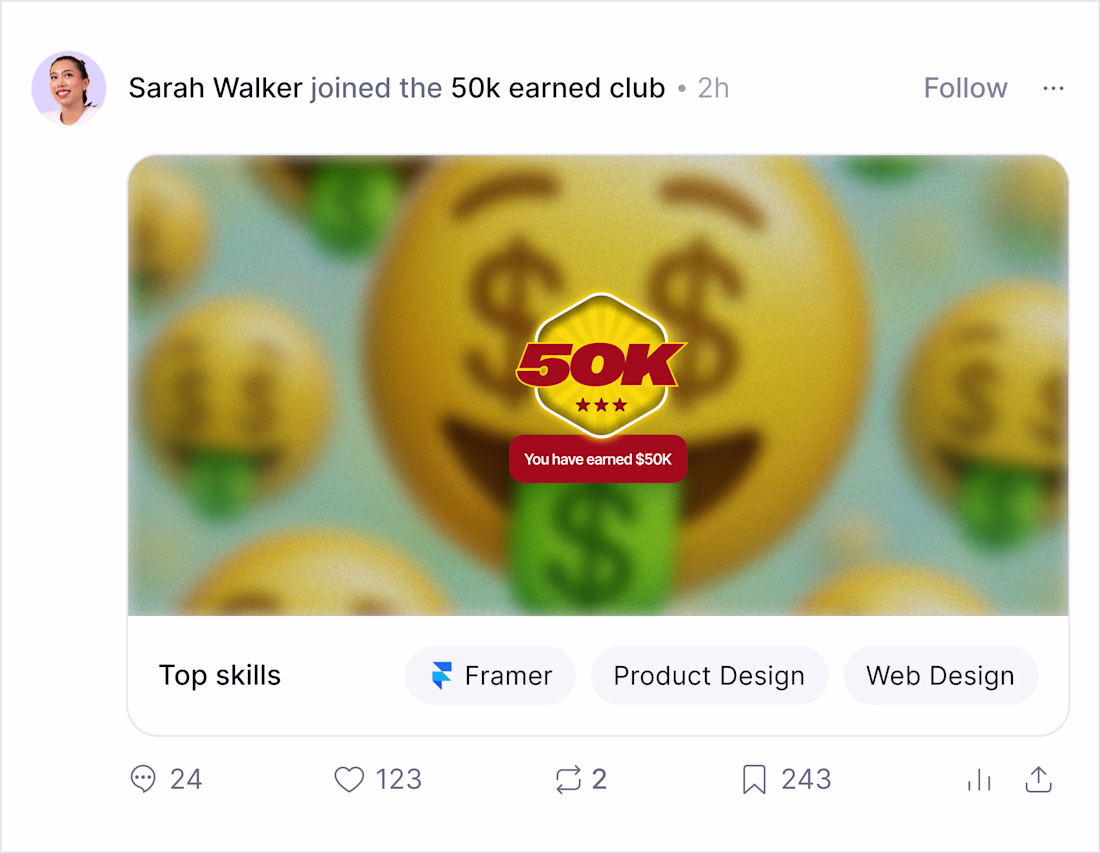Click the comment bubble icon
This screenshot has height=853, width=1100.
[143, 779]
